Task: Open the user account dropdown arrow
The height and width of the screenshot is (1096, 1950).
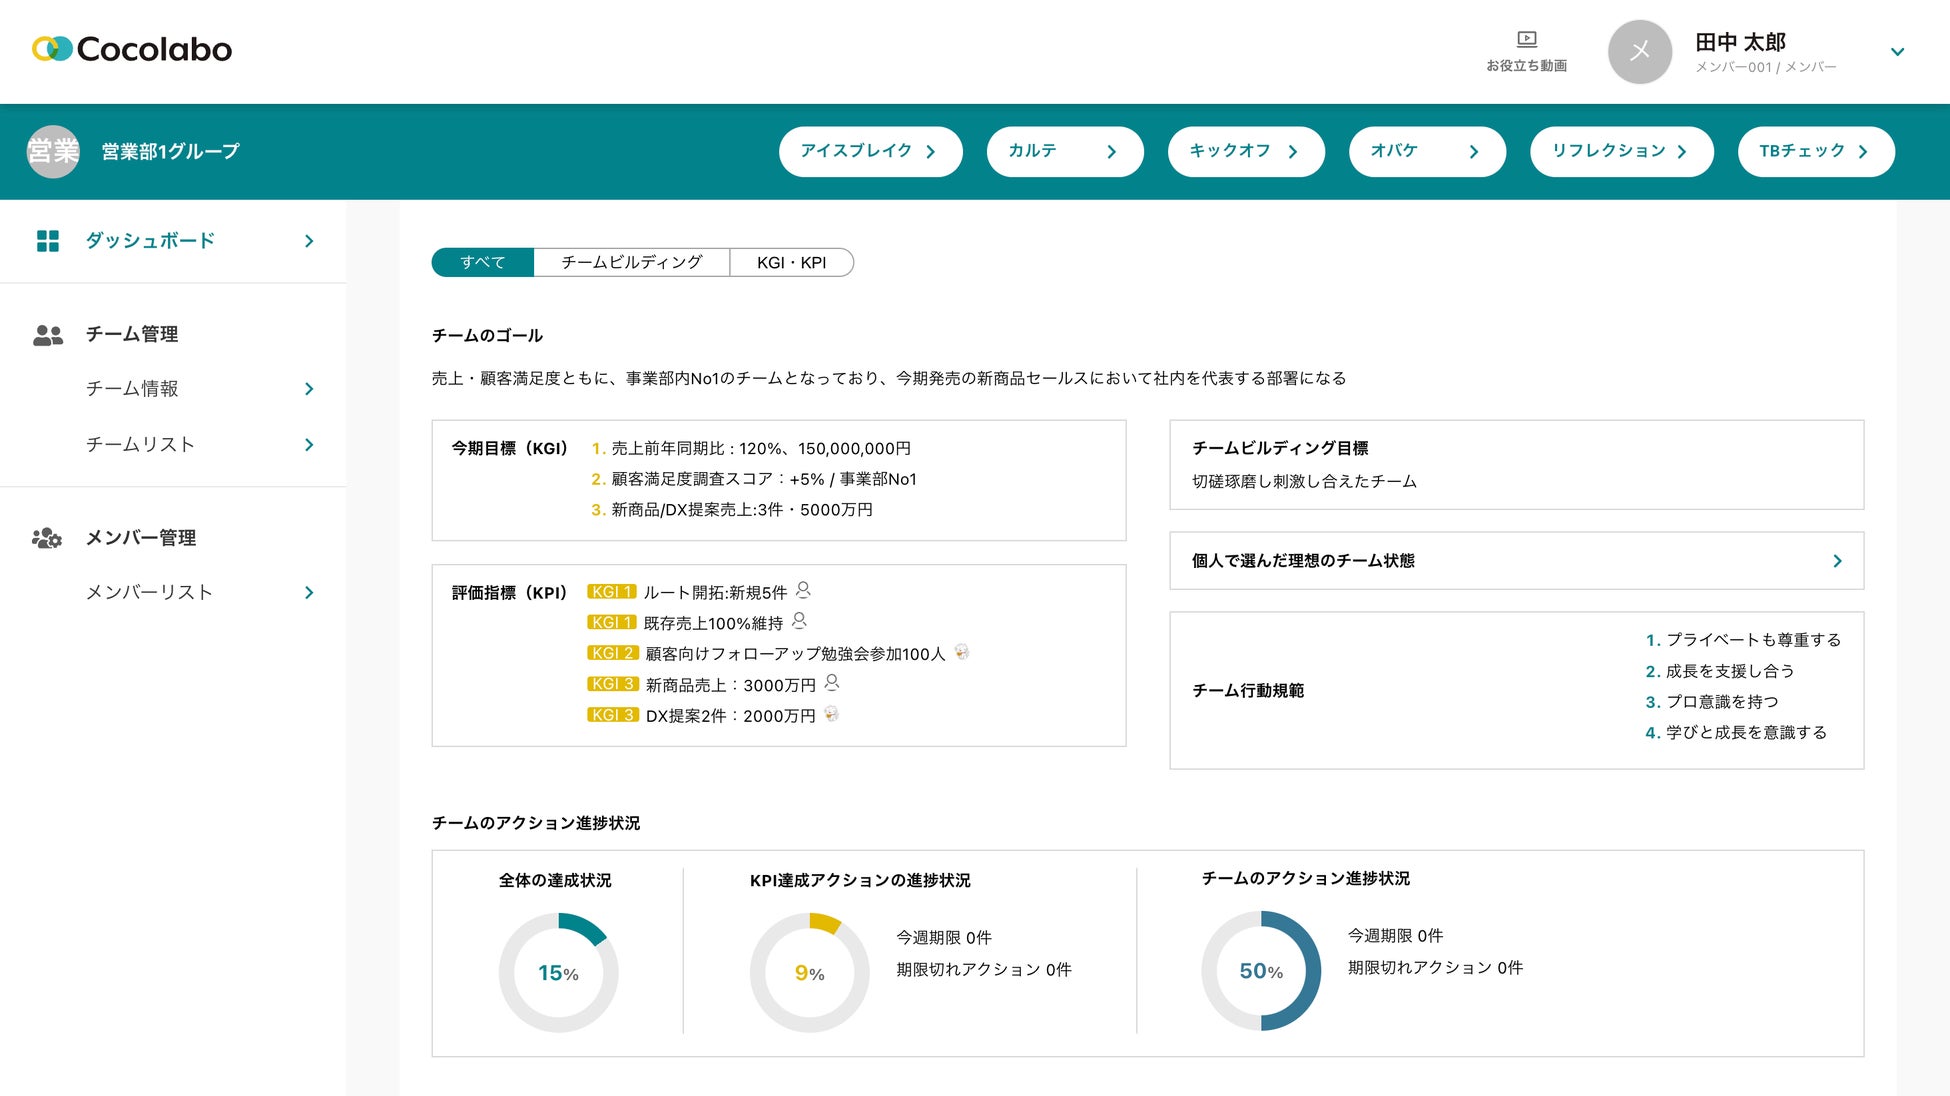Action: coord(1897,52)
